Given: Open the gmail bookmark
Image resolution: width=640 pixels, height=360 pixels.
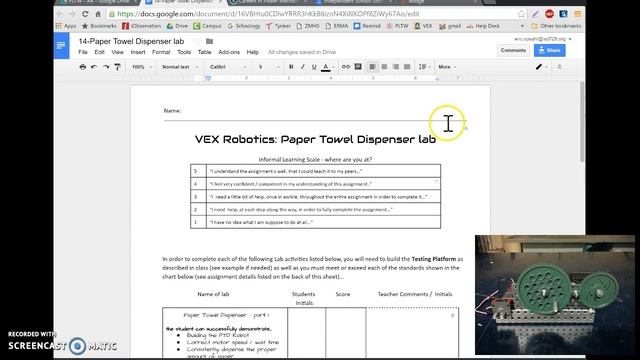Looking at the screenshot, I should (x=450, y=26).
